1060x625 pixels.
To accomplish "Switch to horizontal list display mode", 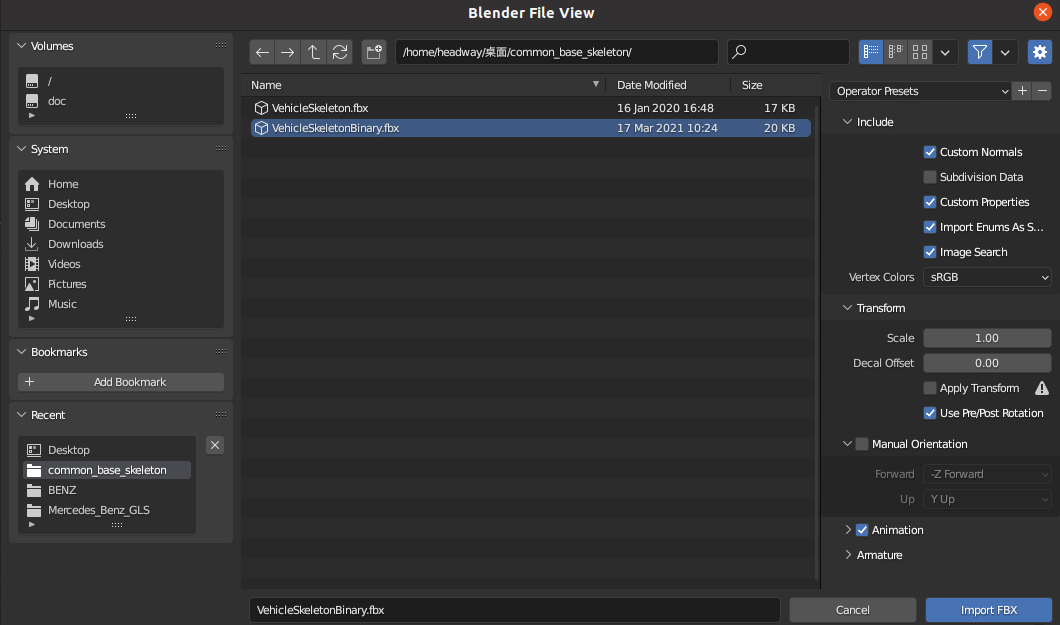I will (x=896, y=52).
